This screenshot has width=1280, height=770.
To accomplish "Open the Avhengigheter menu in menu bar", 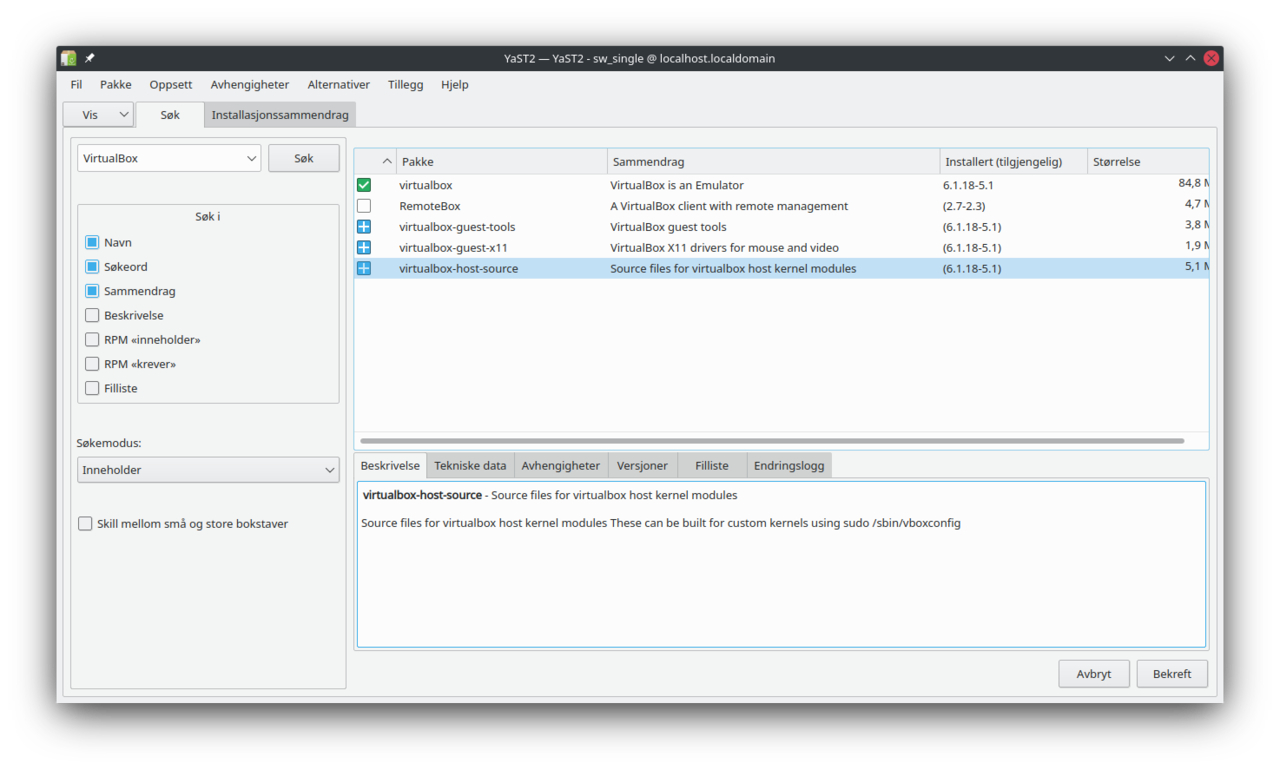I will [249, 85].
